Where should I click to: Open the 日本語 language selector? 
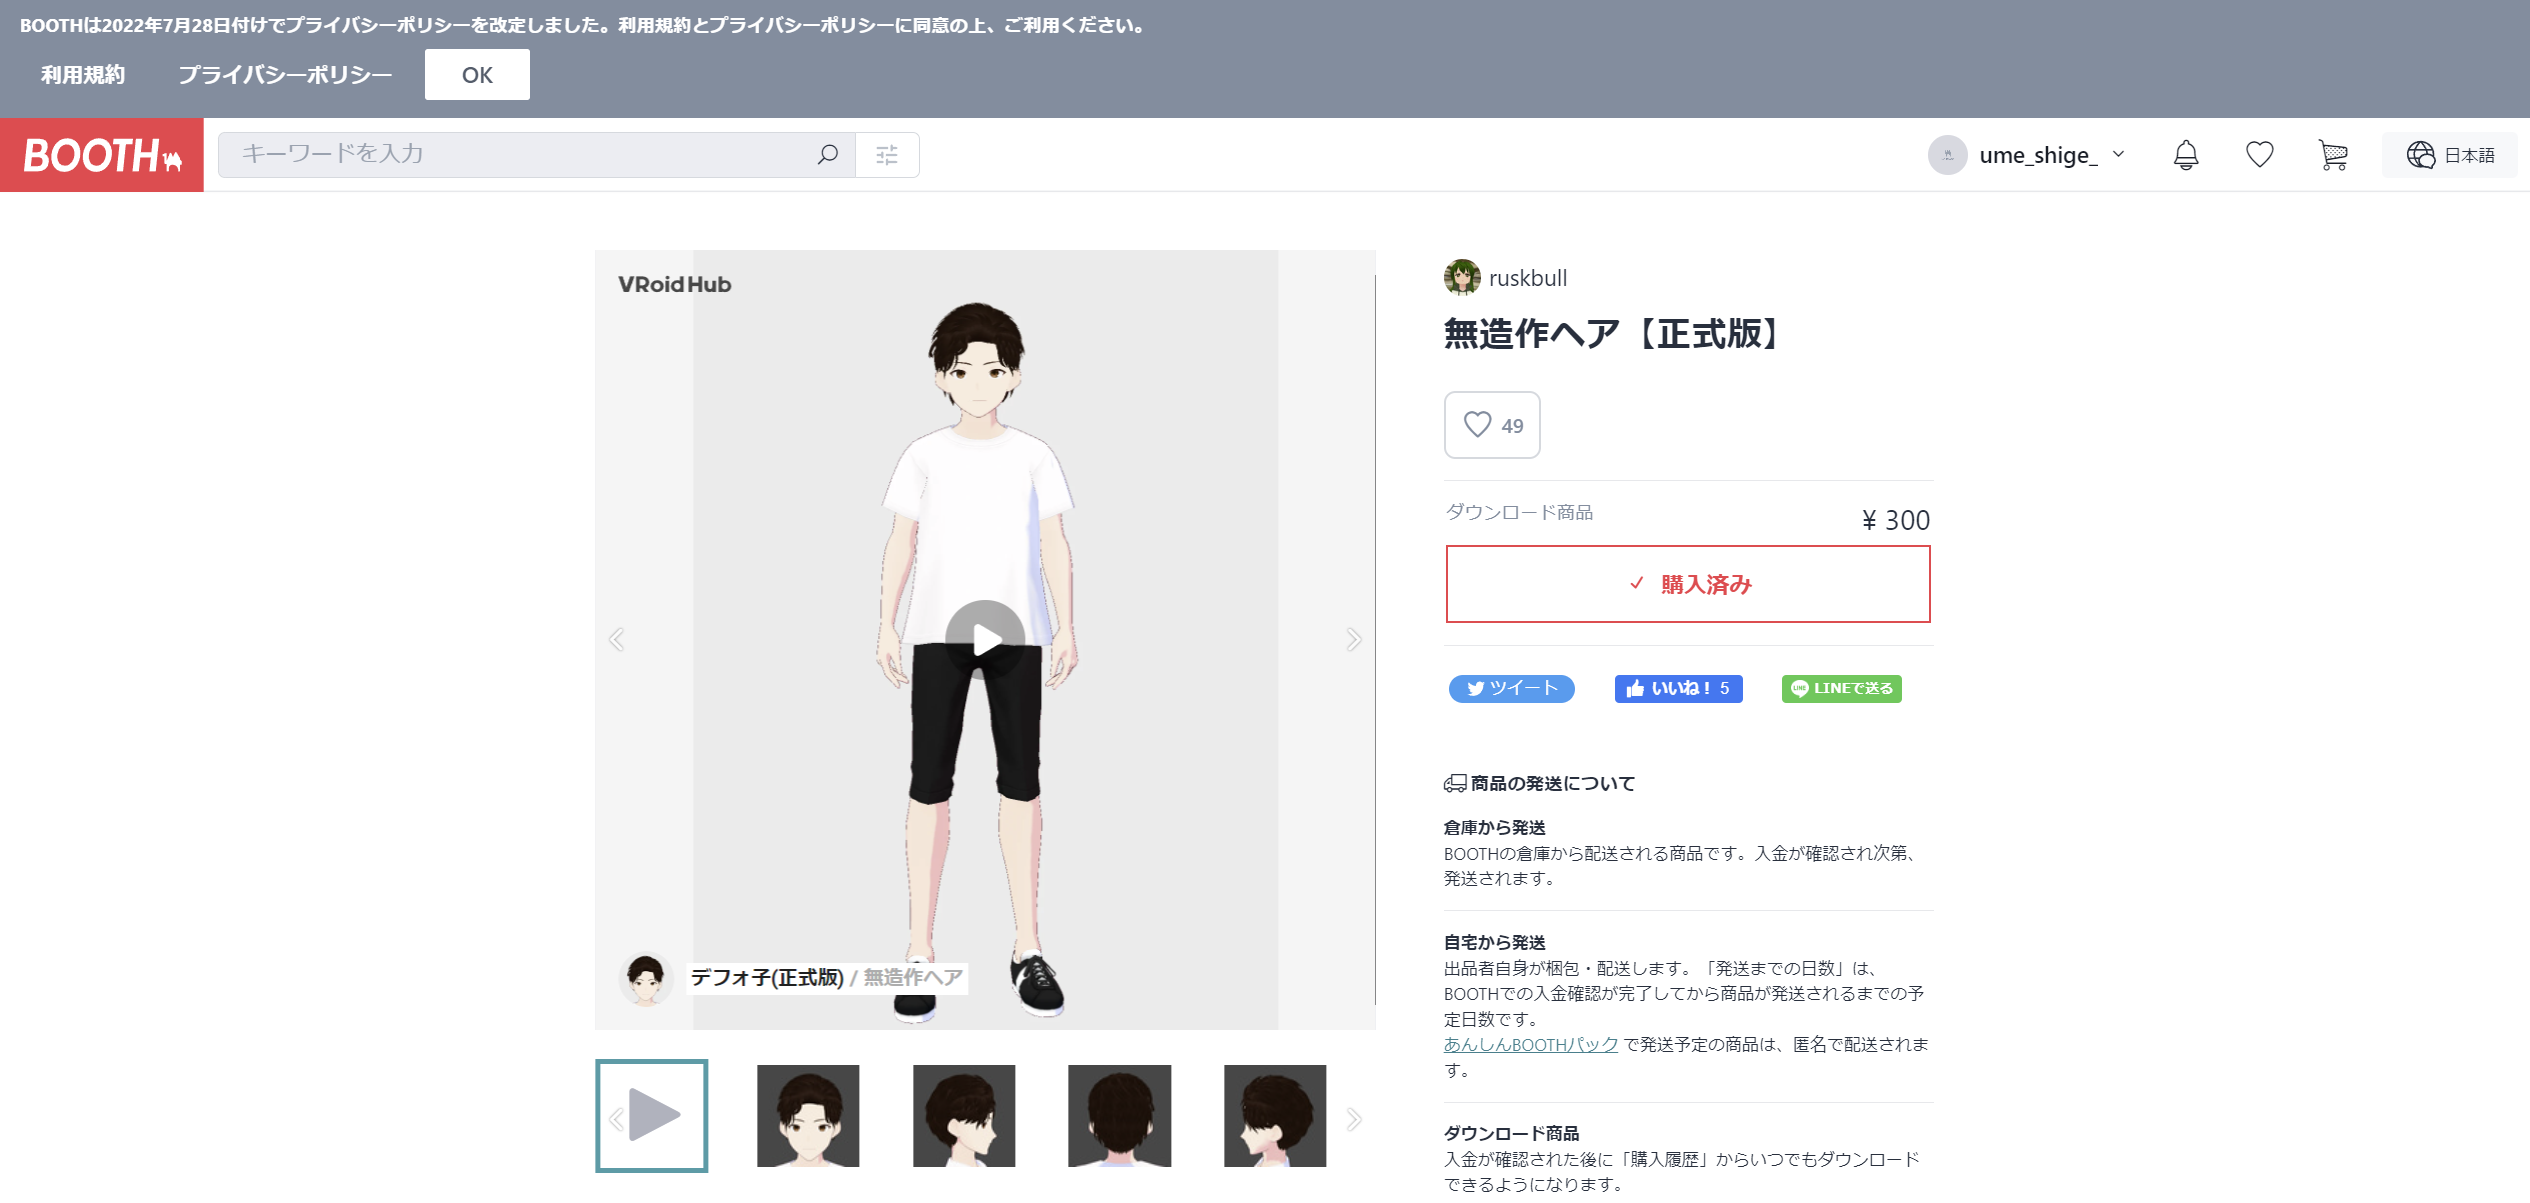(2450, 155)
